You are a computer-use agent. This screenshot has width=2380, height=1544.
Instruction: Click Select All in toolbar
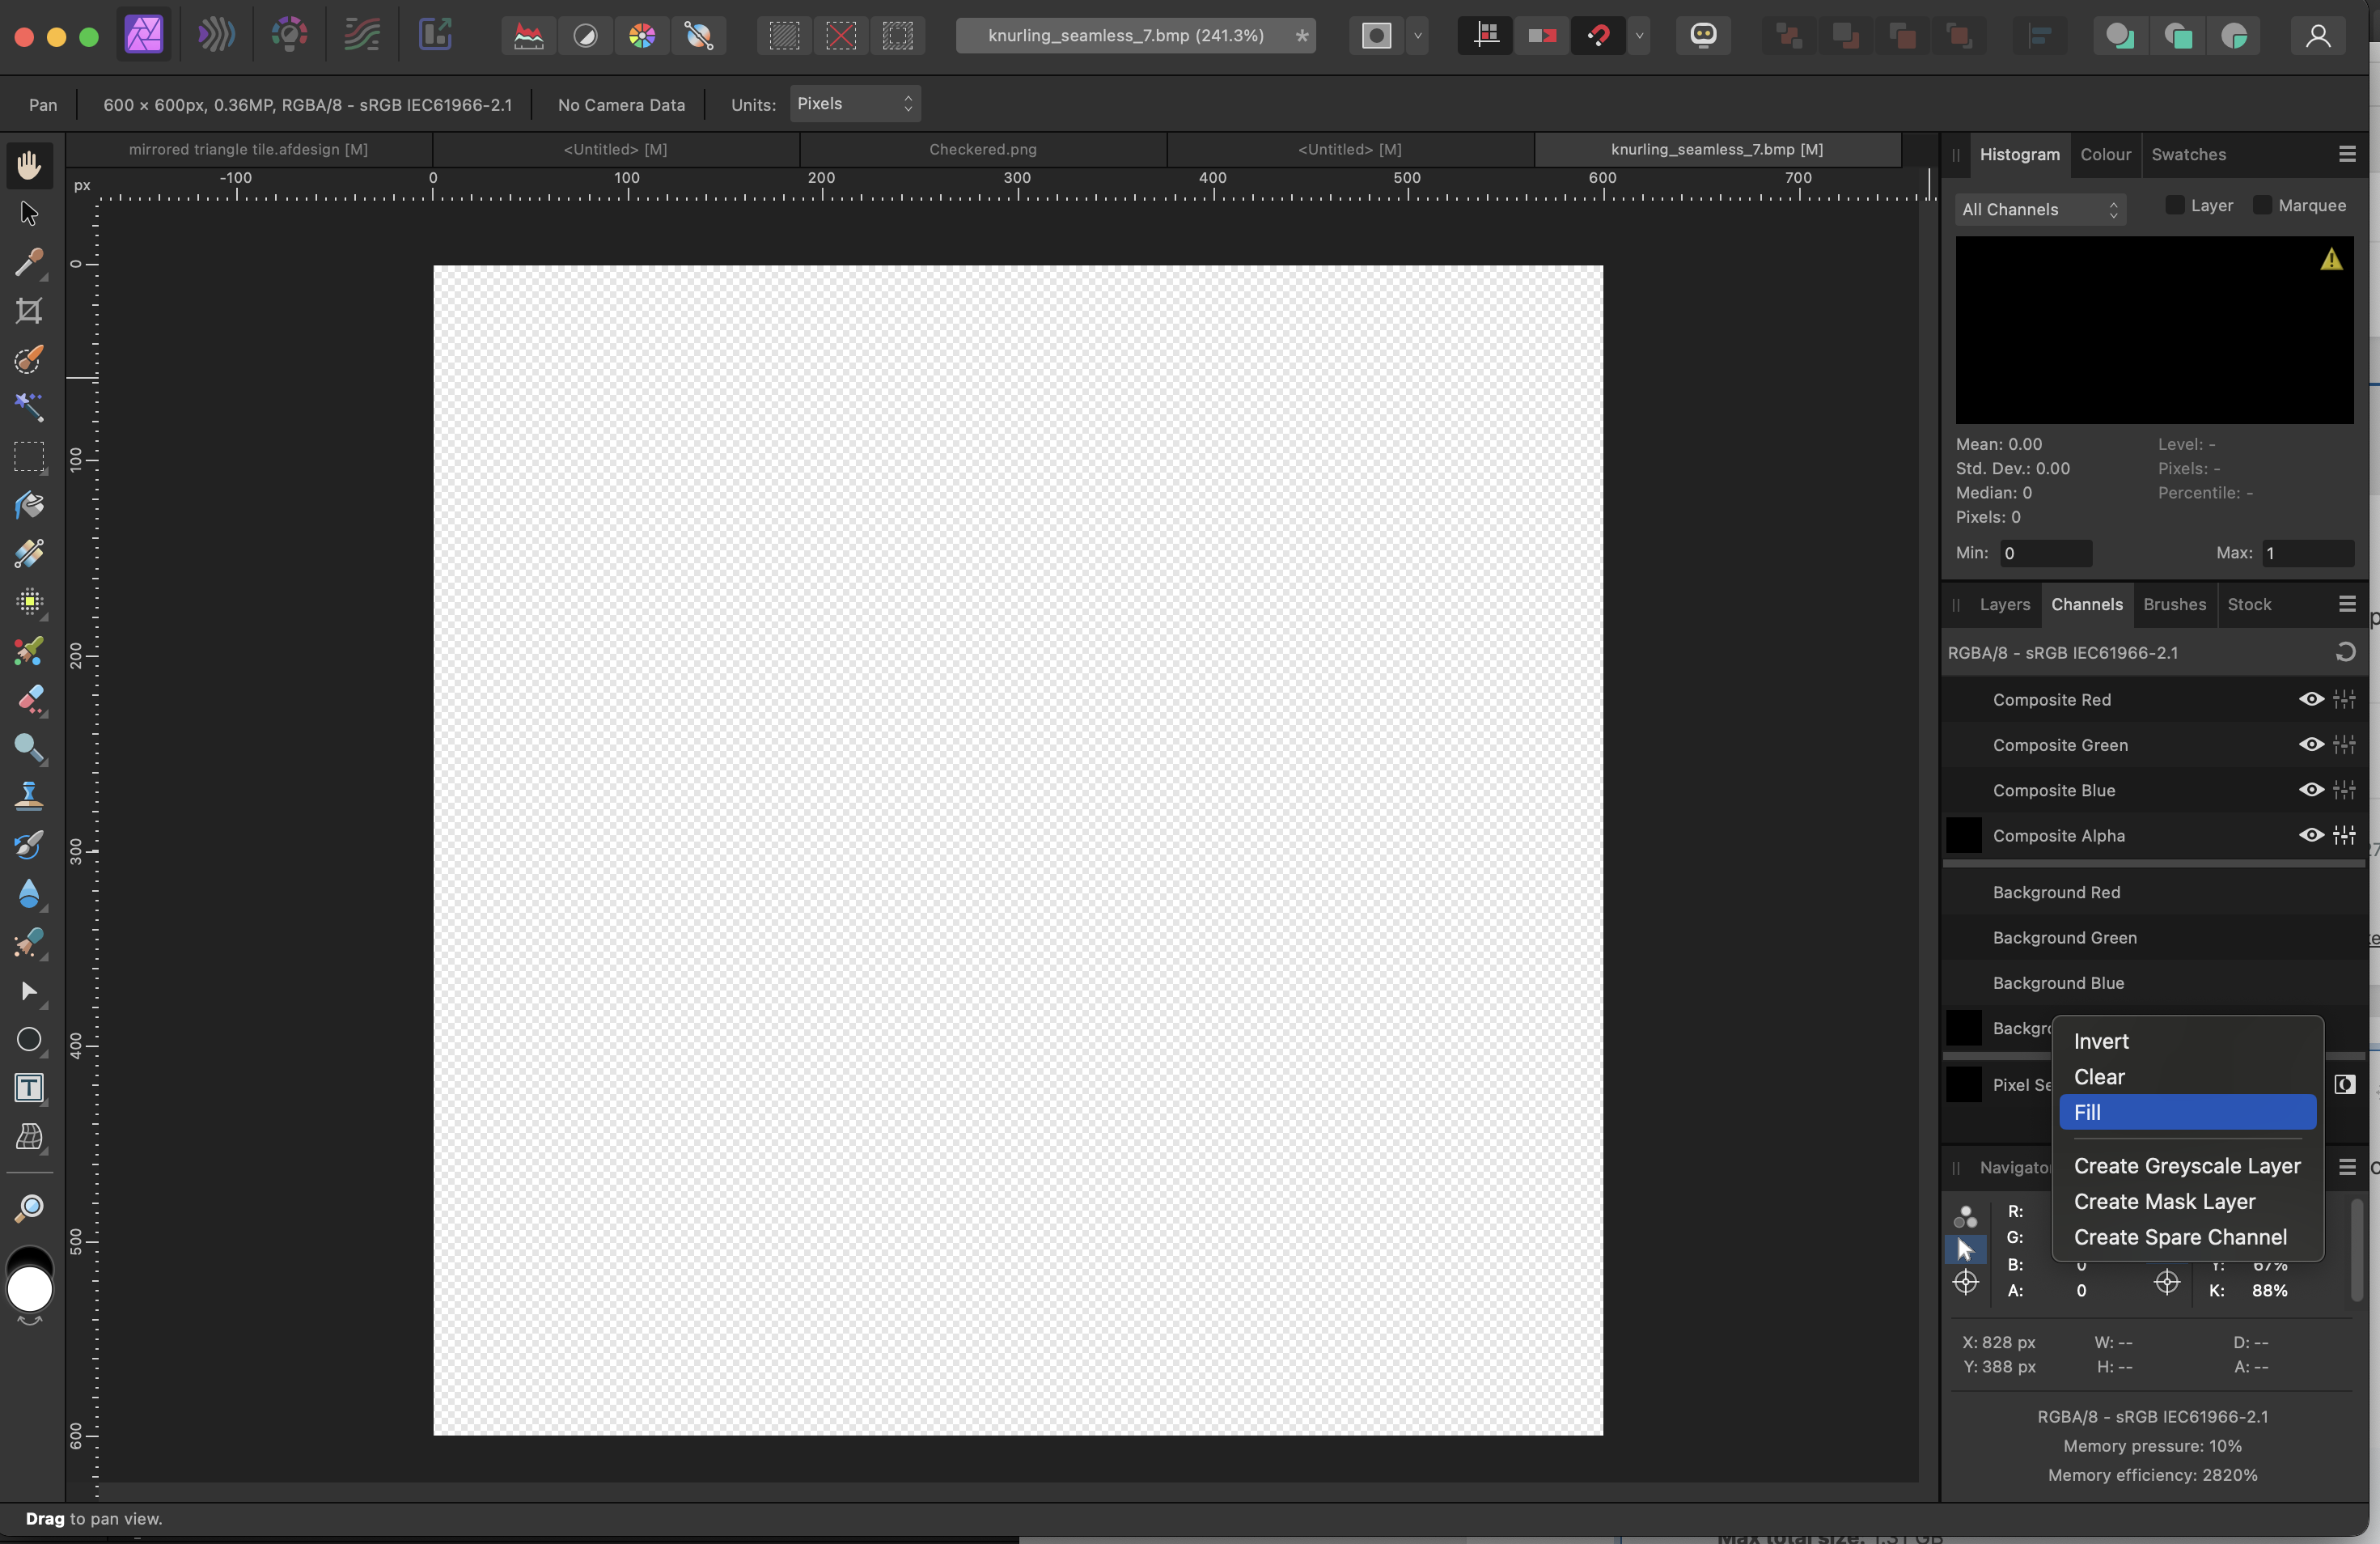pyautogui.click(x=785, y=37)
